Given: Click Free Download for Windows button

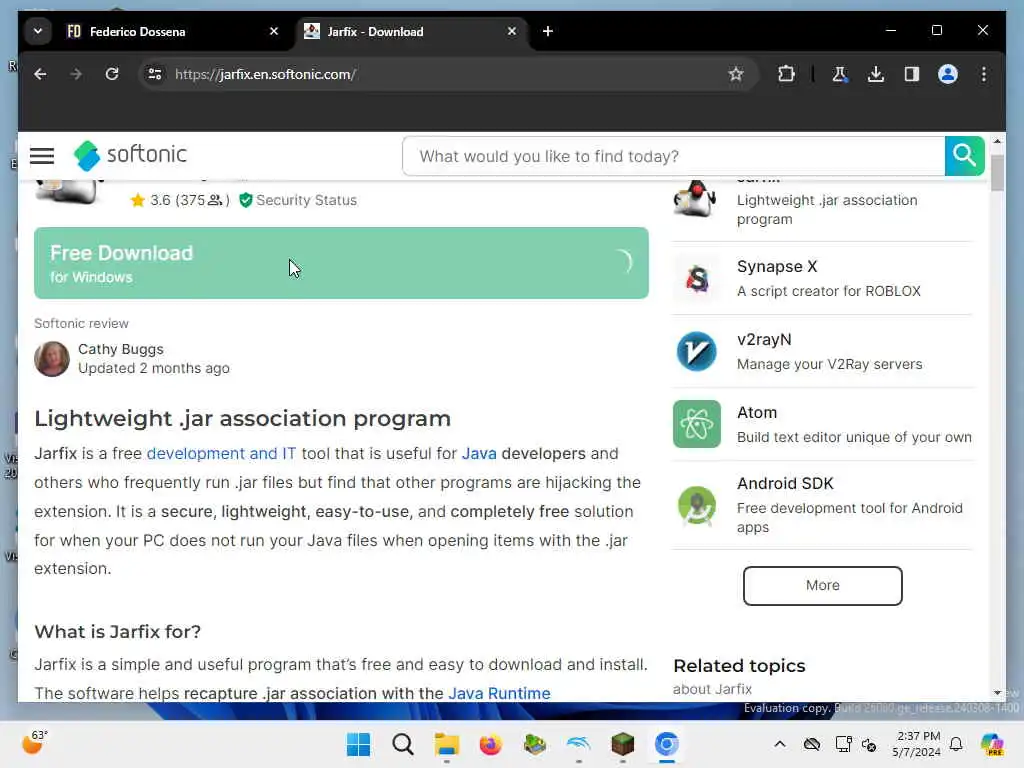Looking at the screenshot, I should [341, 263].
